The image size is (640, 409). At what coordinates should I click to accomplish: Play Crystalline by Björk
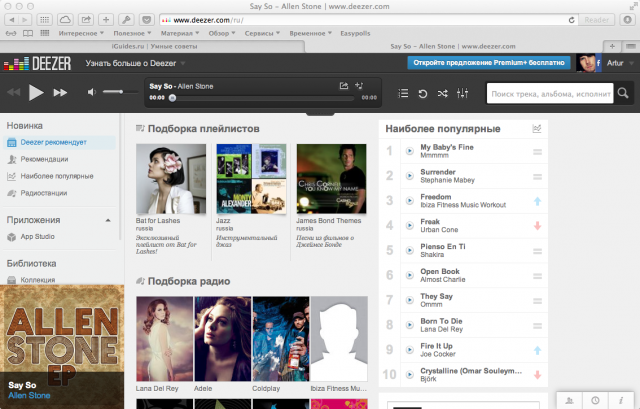pos(409,375)
